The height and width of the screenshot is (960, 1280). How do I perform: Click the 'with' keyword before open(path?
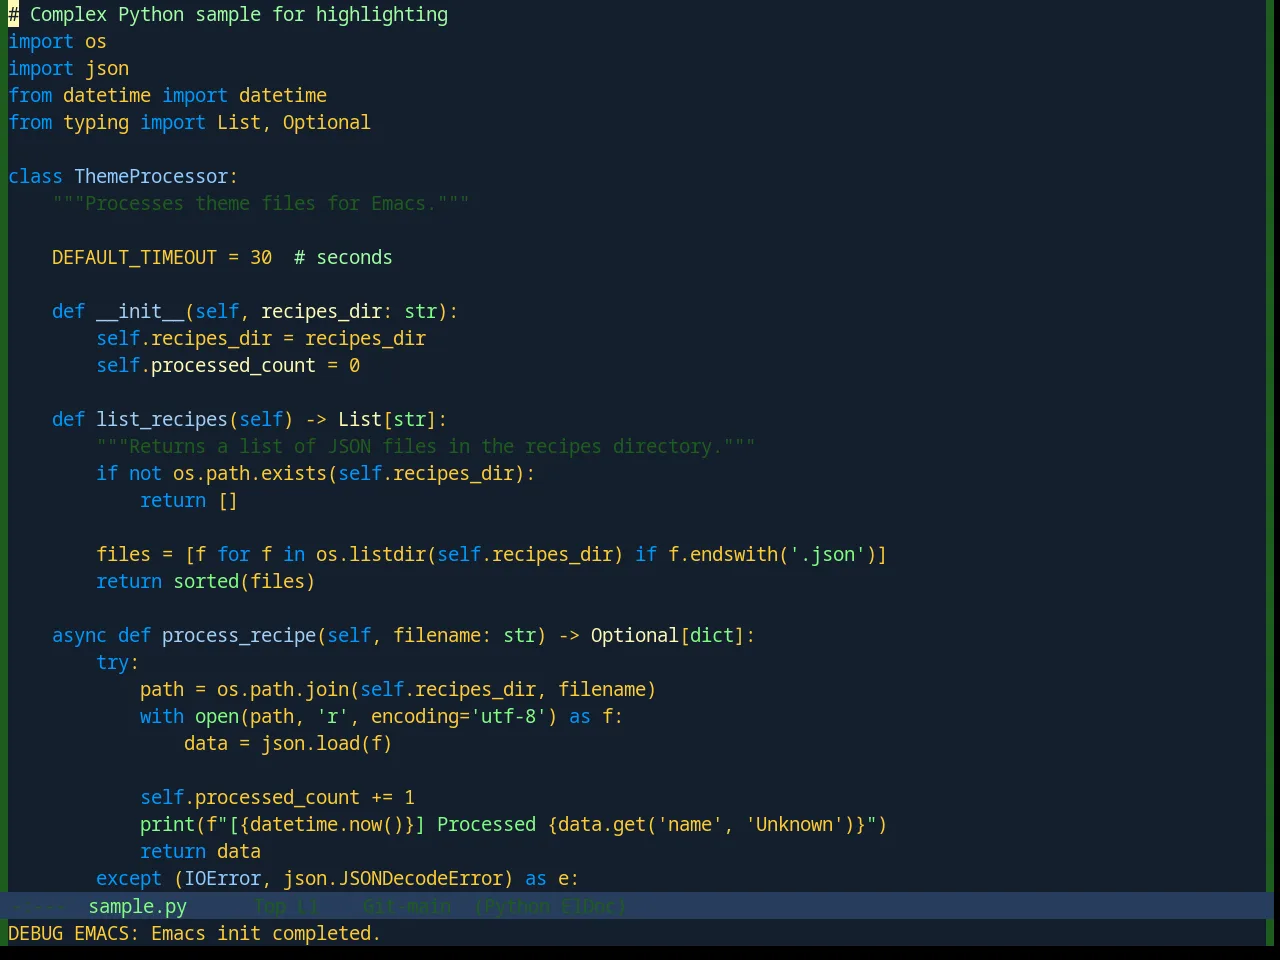(162, 717)
